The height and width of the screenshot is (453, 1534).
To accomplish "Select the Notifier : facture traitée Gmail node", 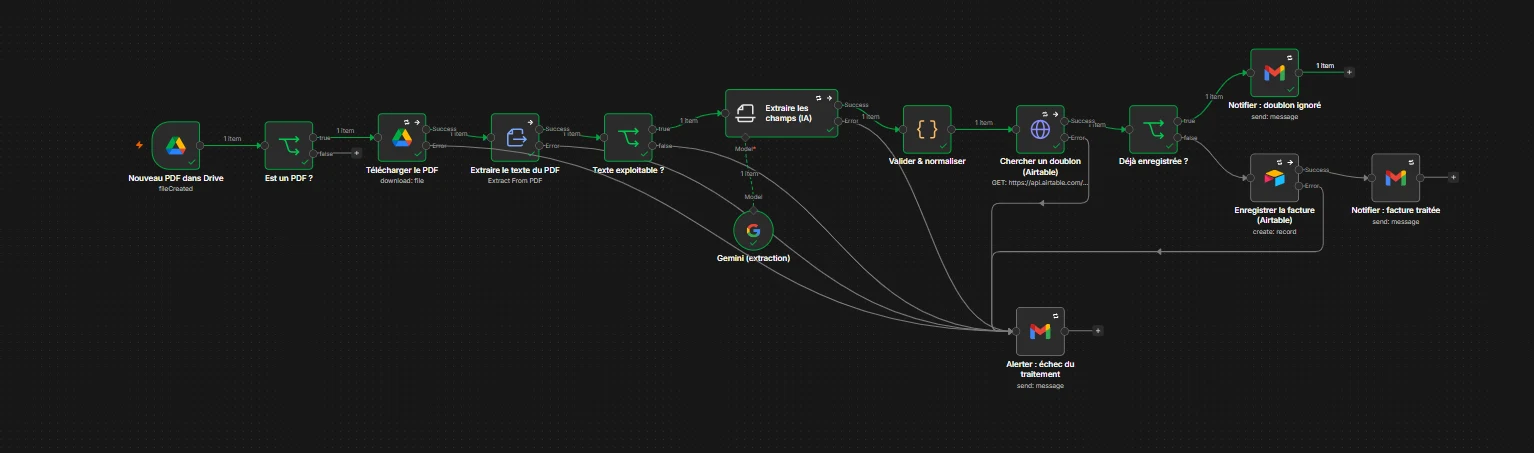I will pos(1395,177).
